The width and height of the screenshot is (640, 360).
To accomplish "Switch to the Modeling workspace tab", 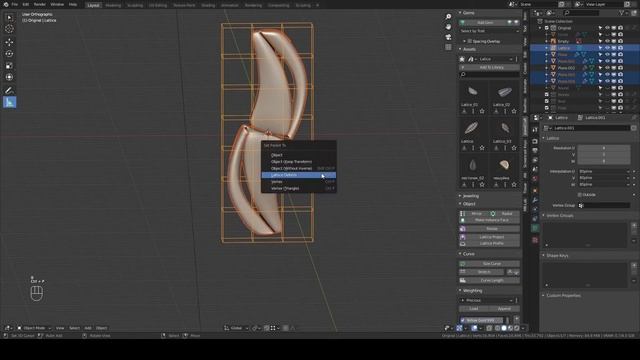I will click(113, 5).
